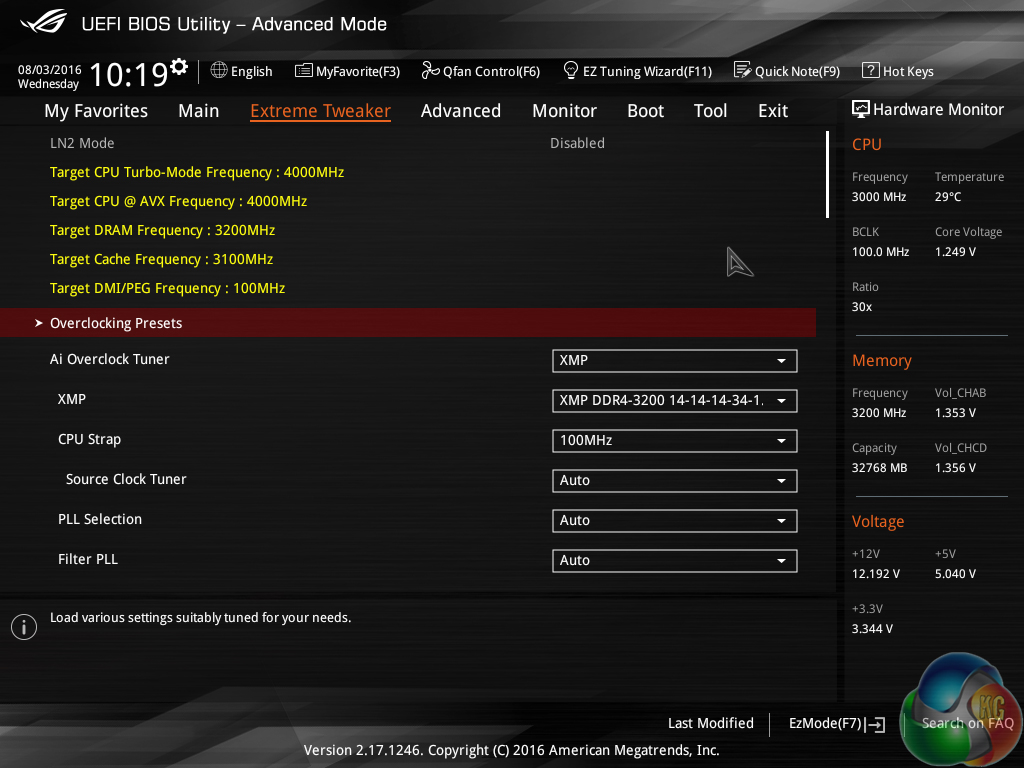Click Vol_CHAB value 1.353 V

coord(955,413)
